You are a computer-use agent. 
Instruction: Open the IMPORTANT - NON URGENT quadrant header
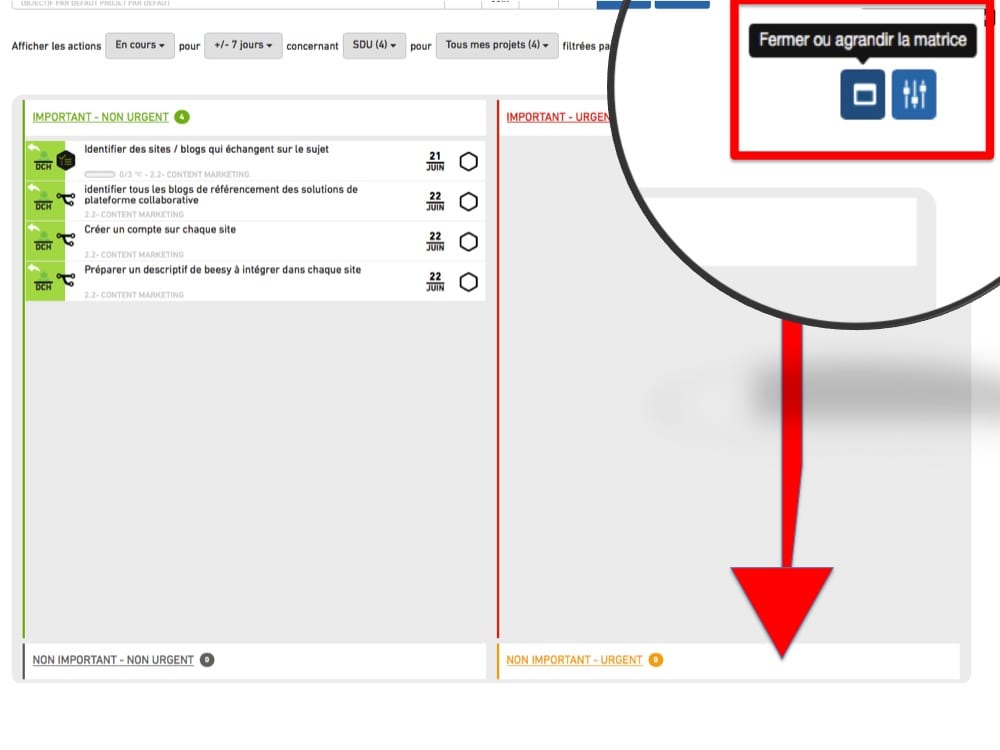pyautogui.click(x=100, y=117)
